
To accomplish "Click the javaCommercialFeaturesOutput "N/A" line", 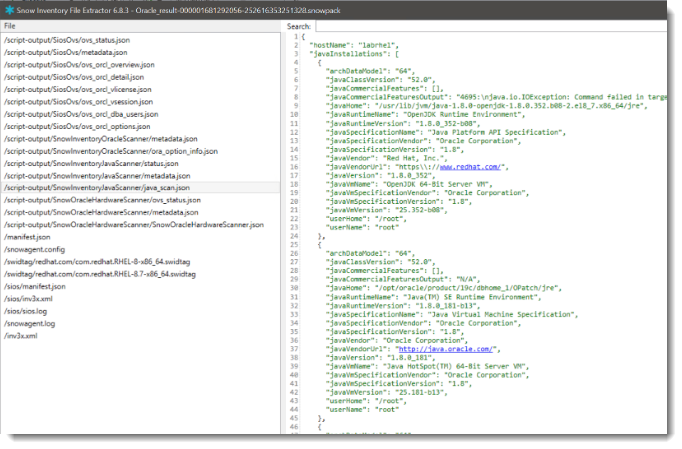I will 403,279.
